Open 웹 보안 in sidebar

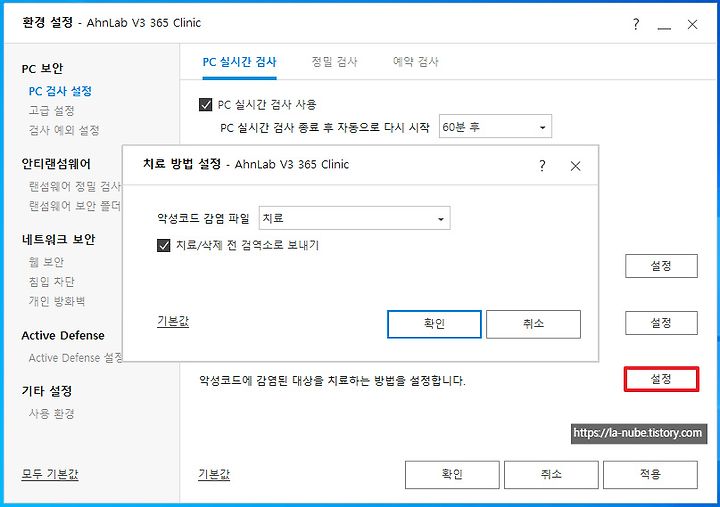(x=46, y=262)
